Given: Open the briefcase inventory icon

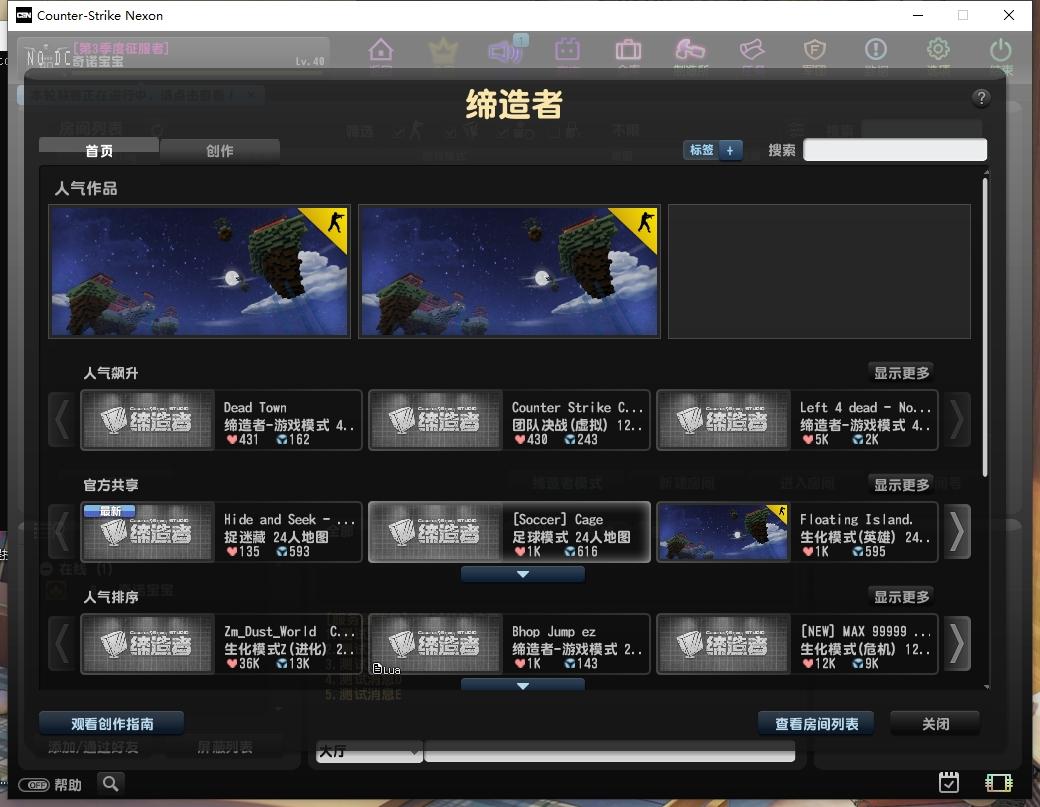Looking at the screenshot, I should click(628, 50).
